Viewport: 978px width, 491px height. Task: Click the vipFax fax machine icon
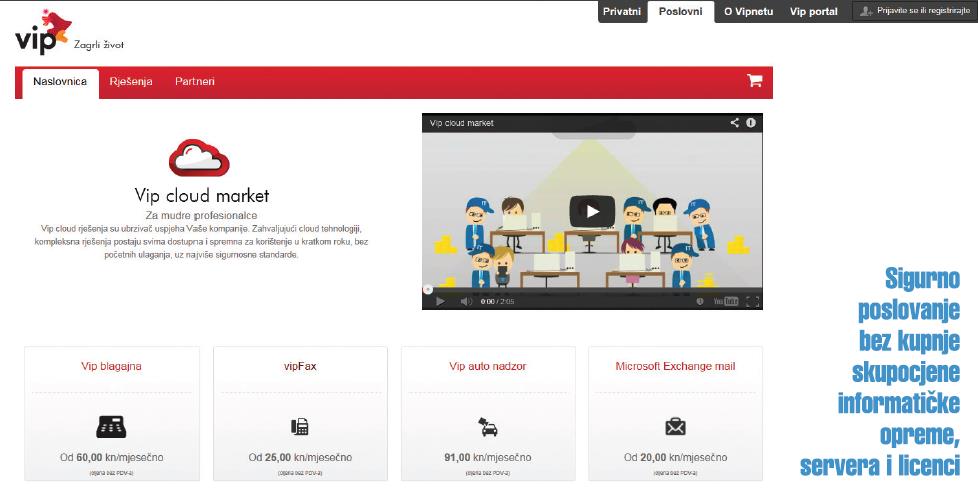(299, 426)
